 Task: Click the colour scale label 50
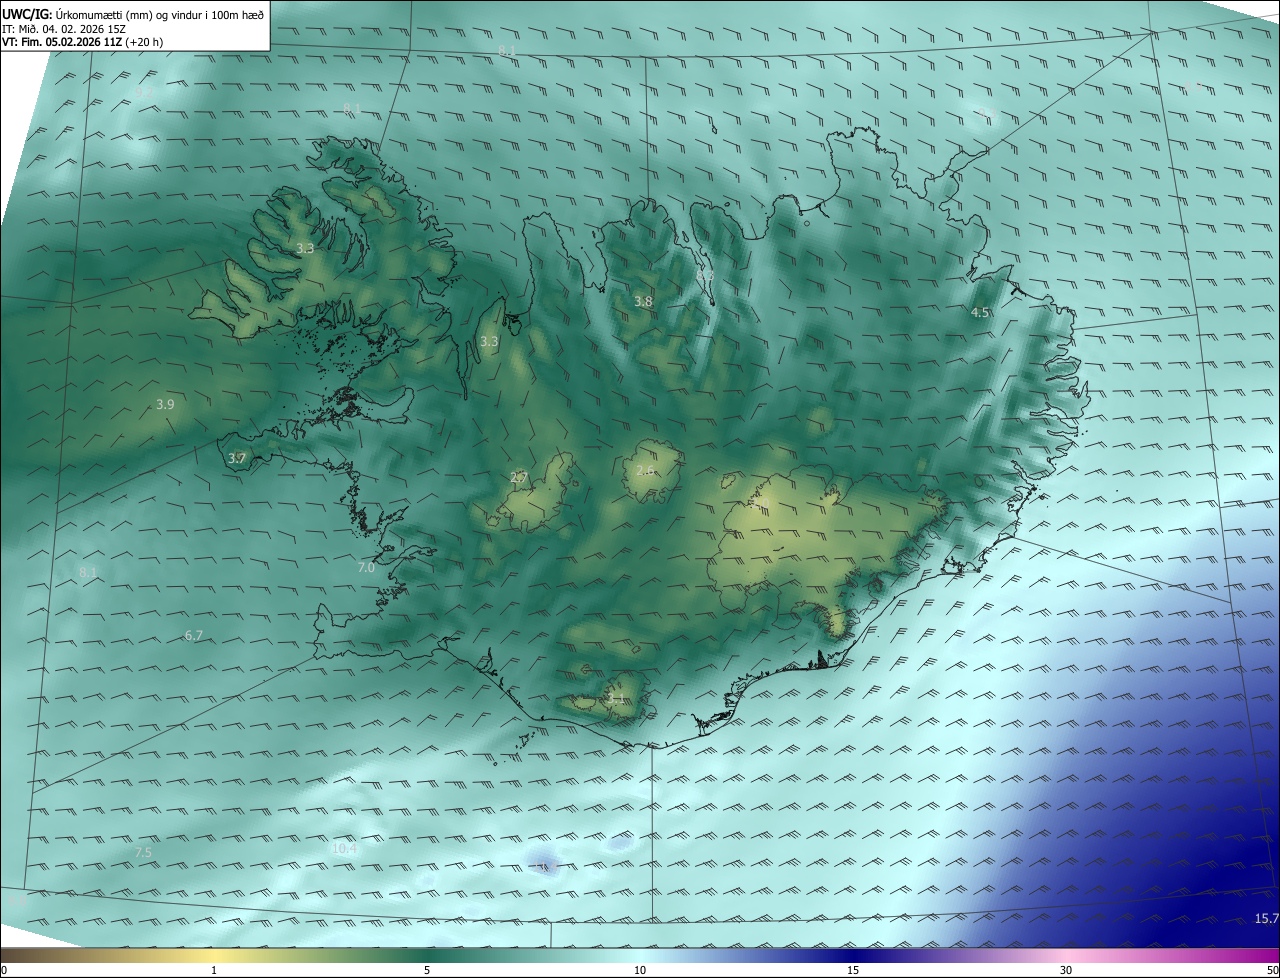click(1272, 971)
